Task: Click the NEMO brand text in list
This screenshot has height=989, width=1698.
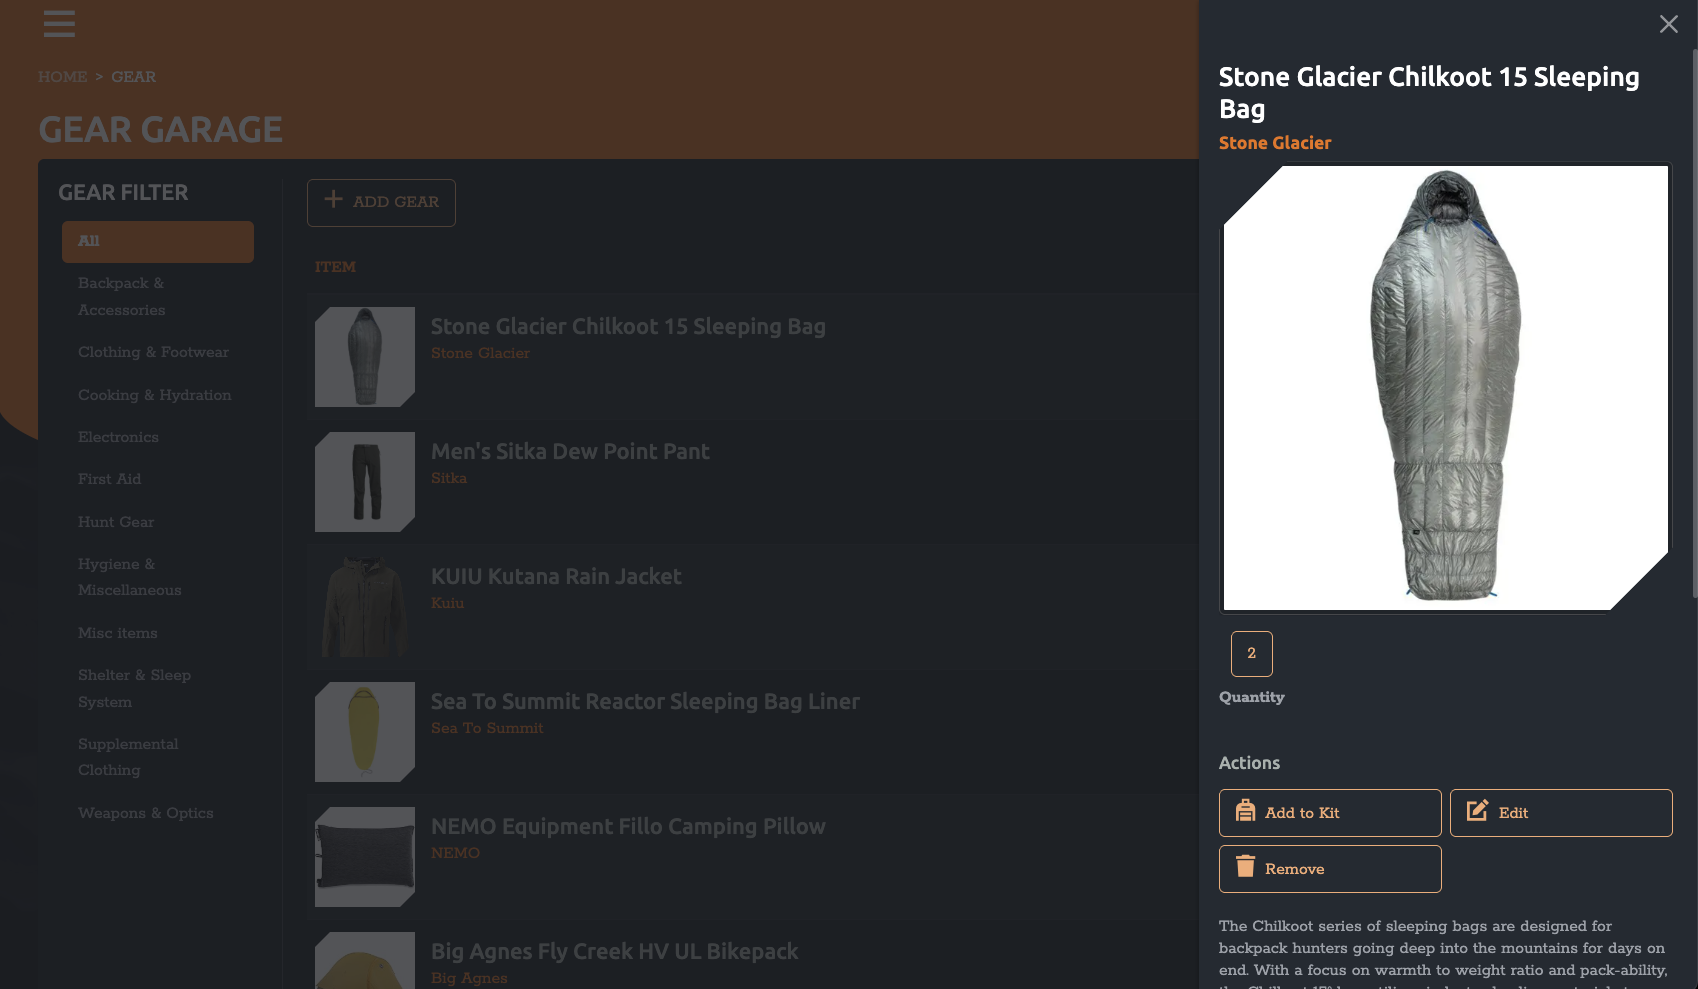Action: tap(455, 853)
